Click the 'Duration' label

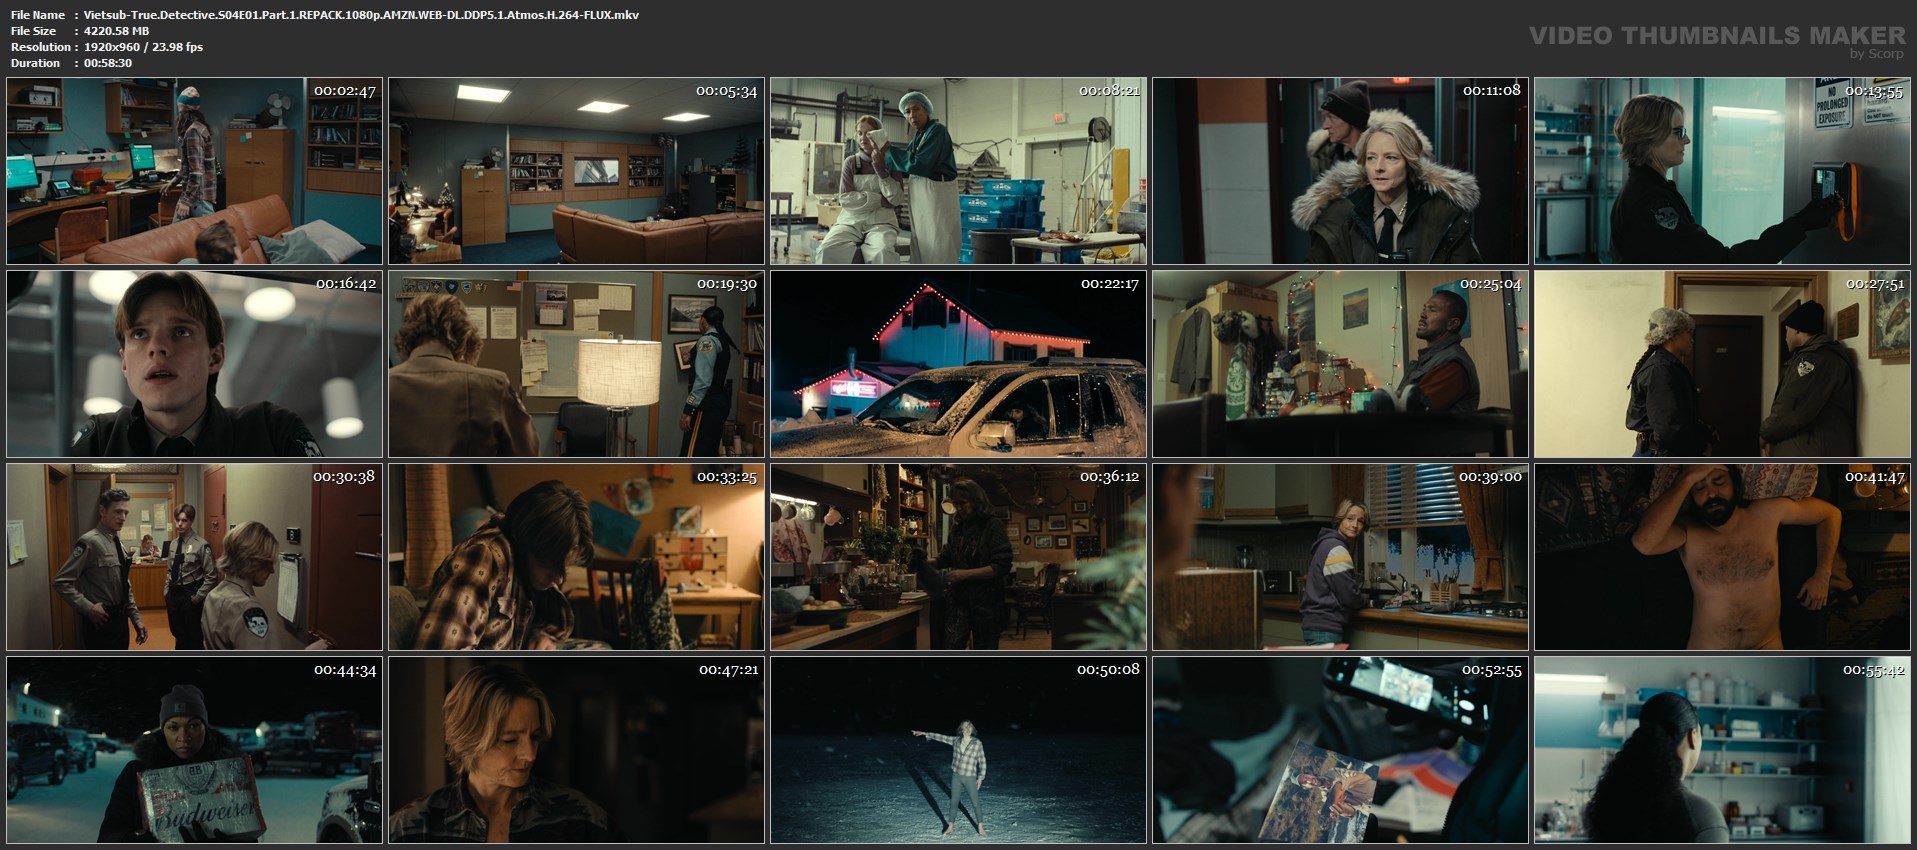(35, 63)
